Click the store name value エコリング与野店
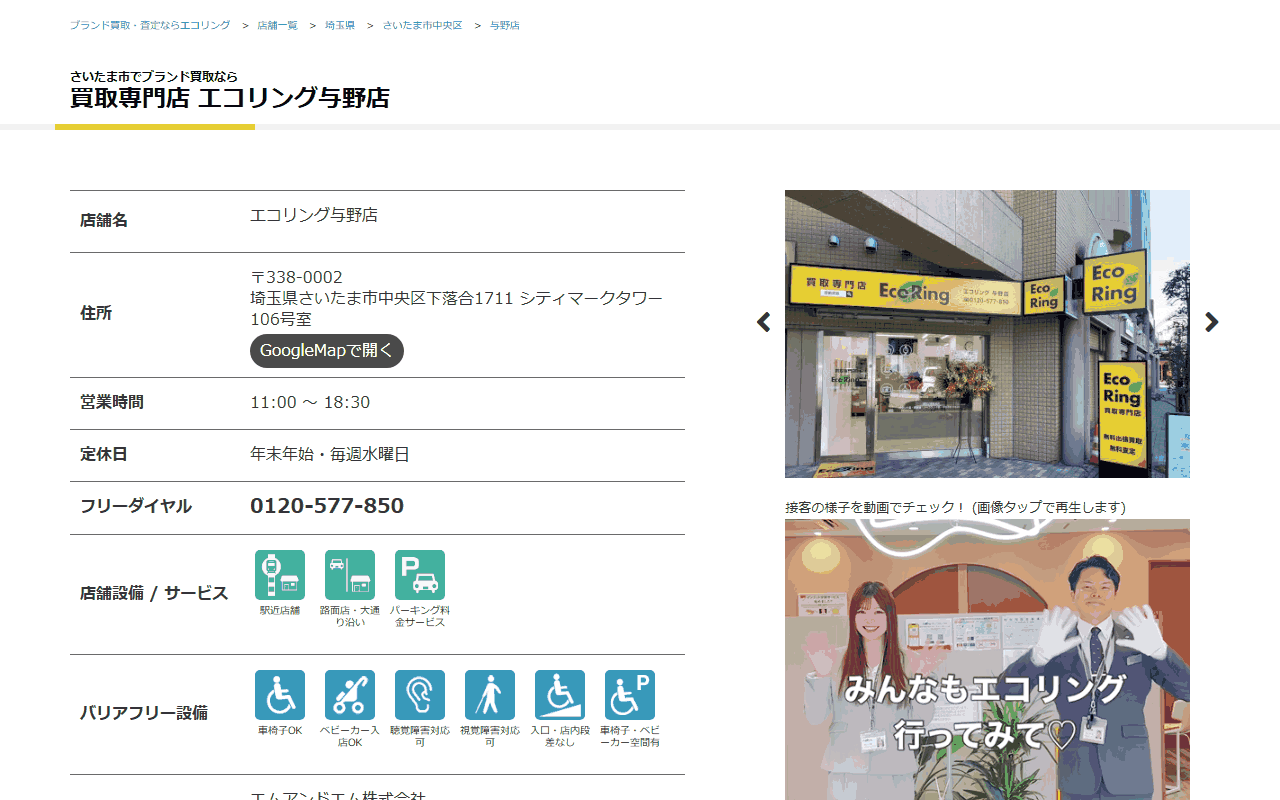Viewport: 1280px width, 800px height. click(x=314, y=215)
